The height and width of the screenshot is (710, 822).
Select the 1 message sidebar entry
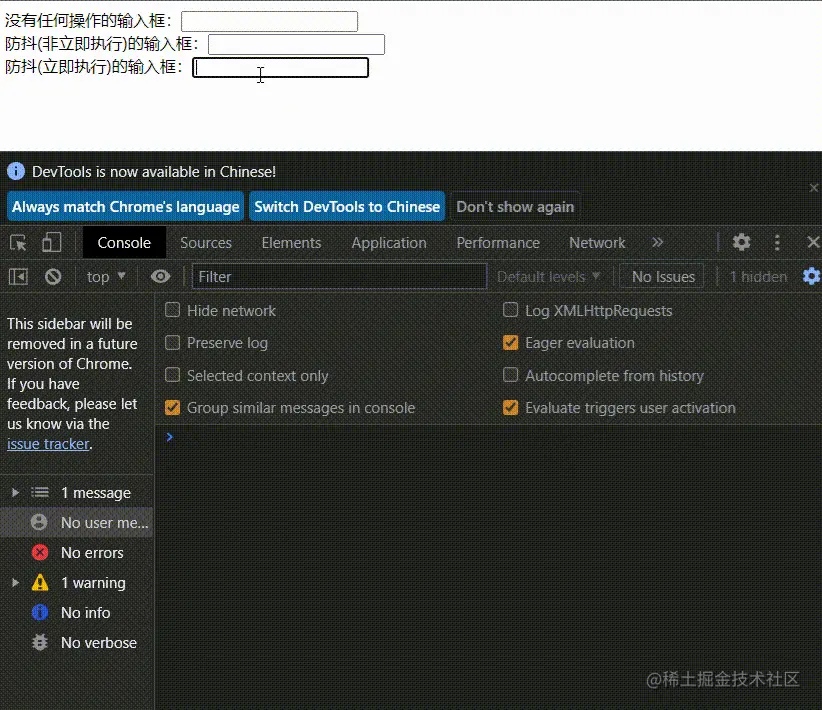coord(77,492)
